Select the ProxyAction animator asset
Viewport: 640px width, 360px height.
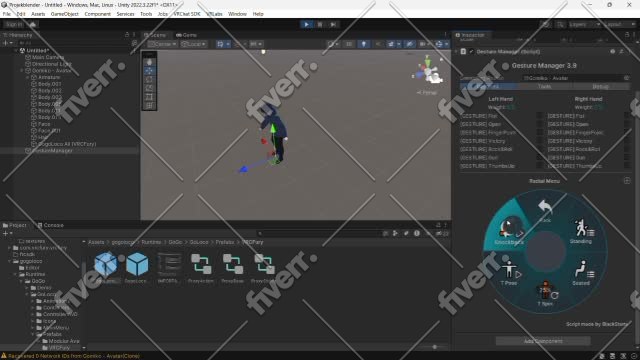pos(201,267)
